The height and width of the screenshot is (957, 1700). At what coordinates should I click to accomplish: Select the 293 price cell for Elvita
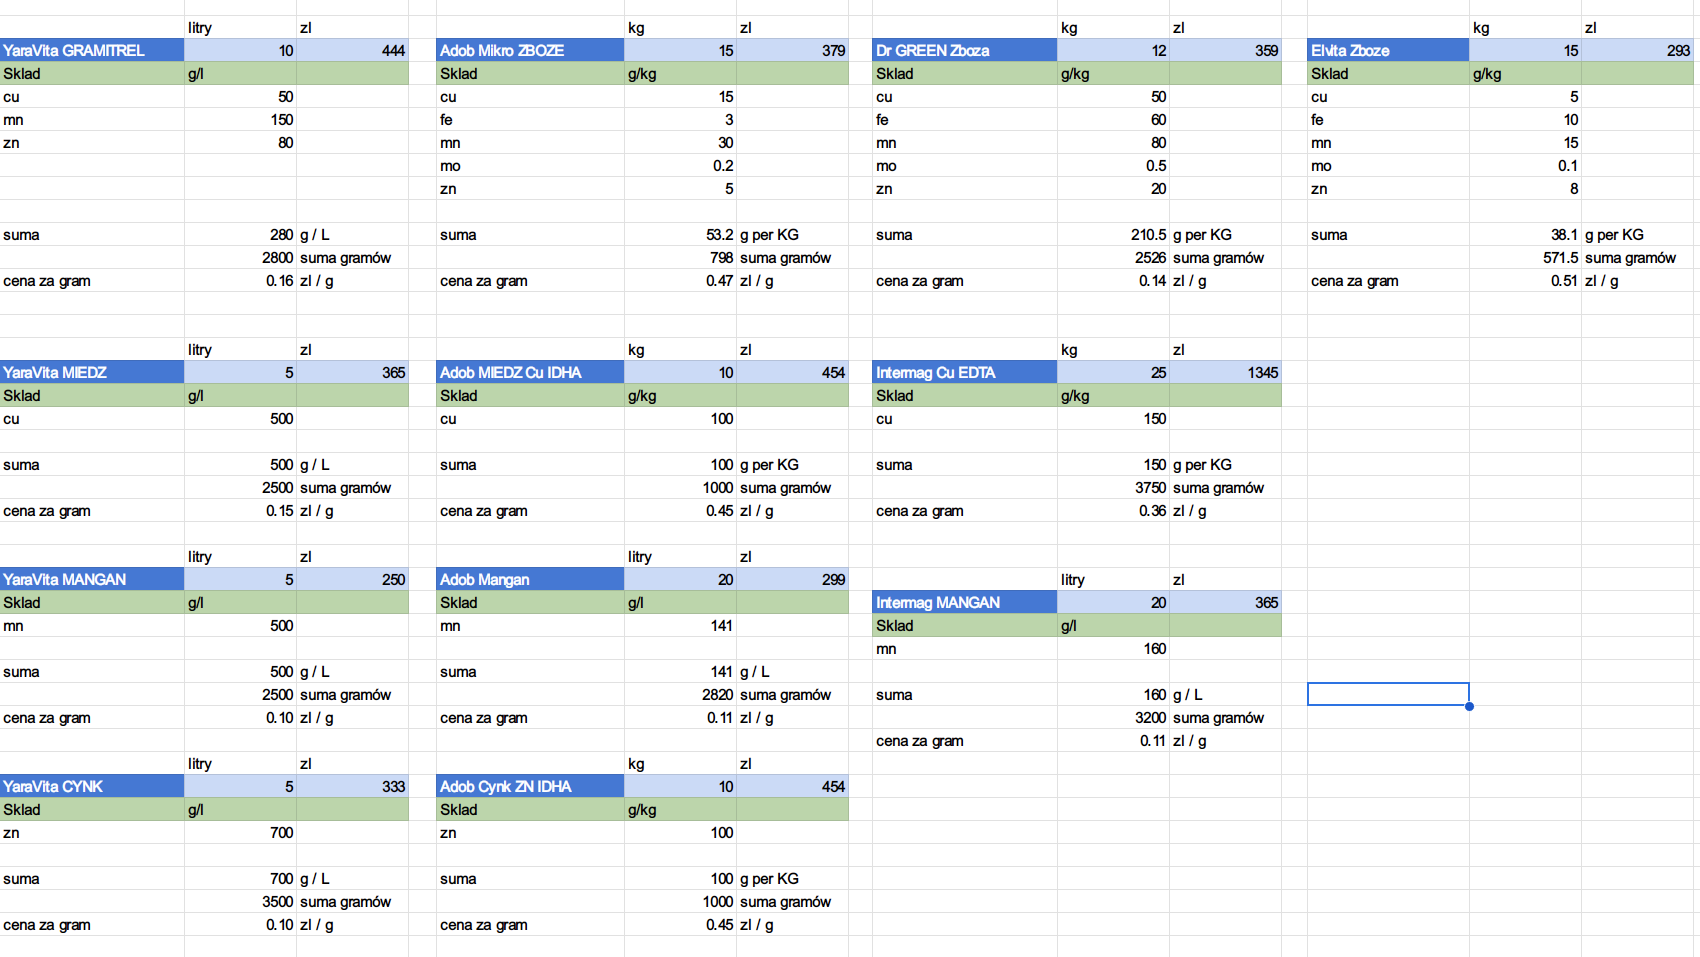(x=1637, y=50)
